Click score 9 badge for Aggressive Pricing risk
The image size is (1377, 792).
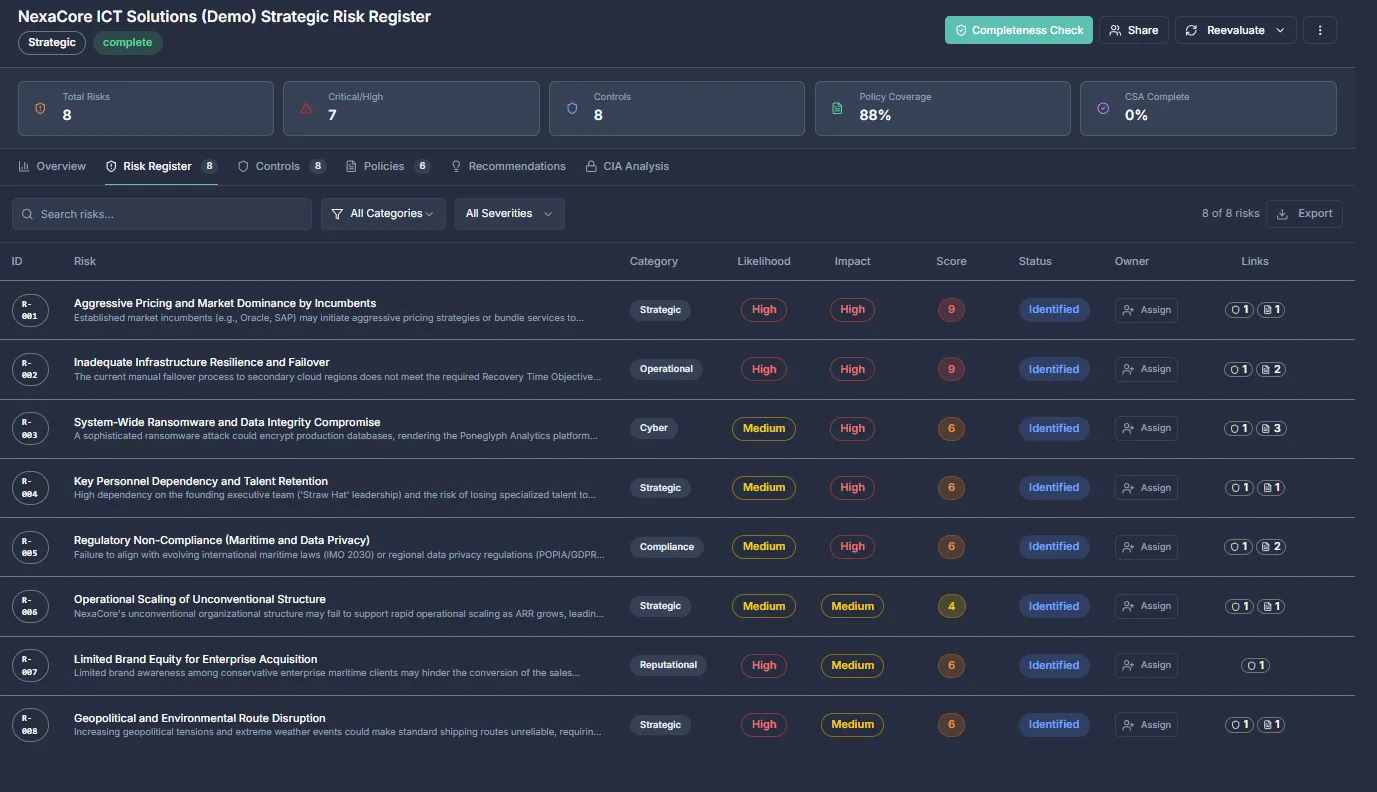[x=951, y=310]
